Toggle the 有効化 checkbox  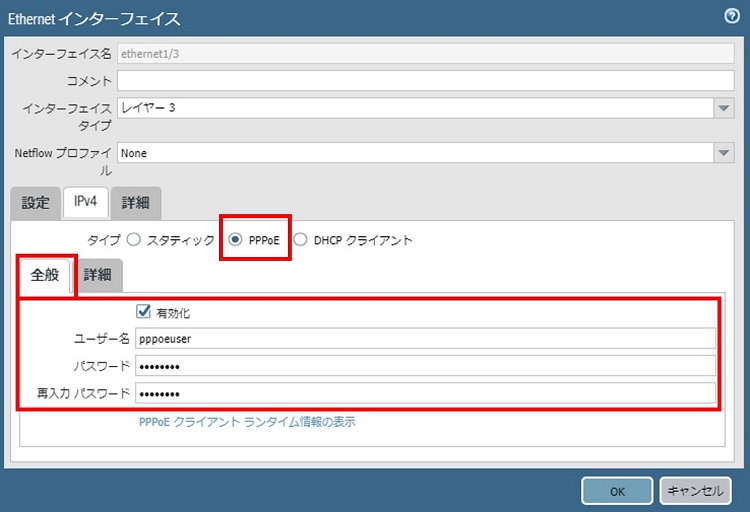coord(143,313)
